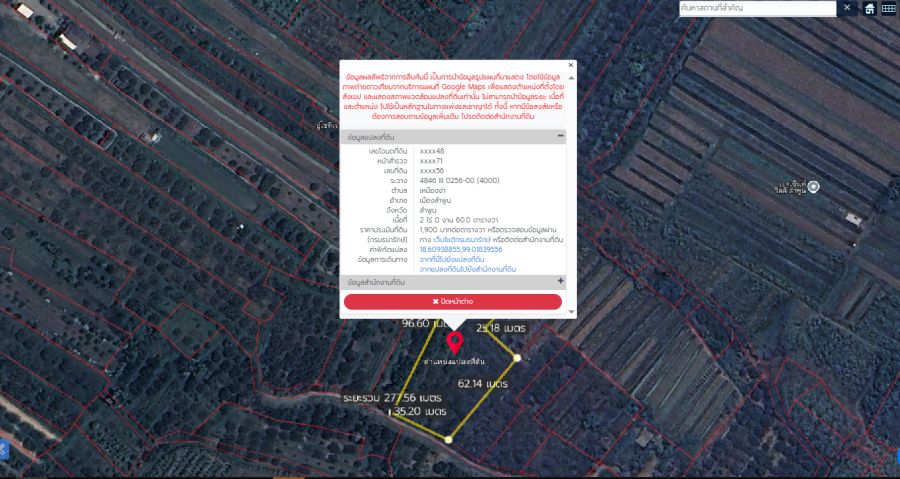Click the home icon in top toolbar
The width and height of the screenshot is (900, 479).
870,8
